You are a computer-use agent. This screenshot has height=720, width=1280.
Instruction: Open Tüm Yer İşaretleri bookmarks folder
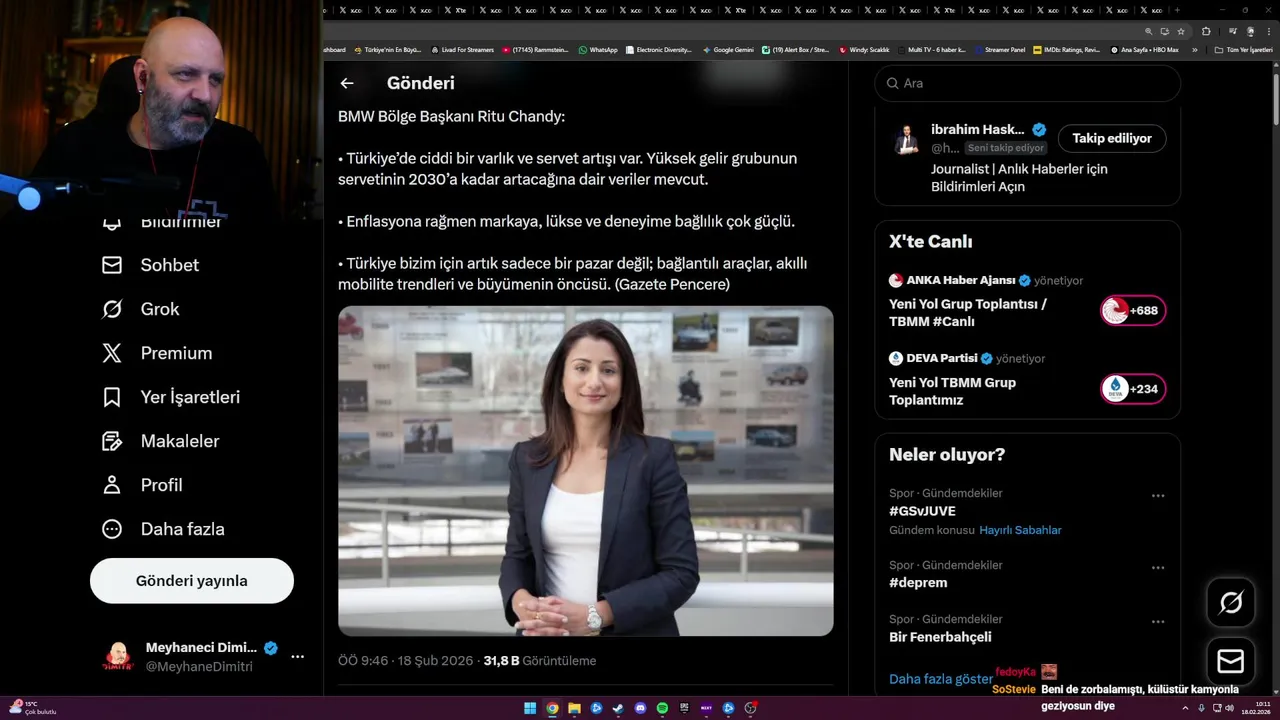click(1243, 49)
